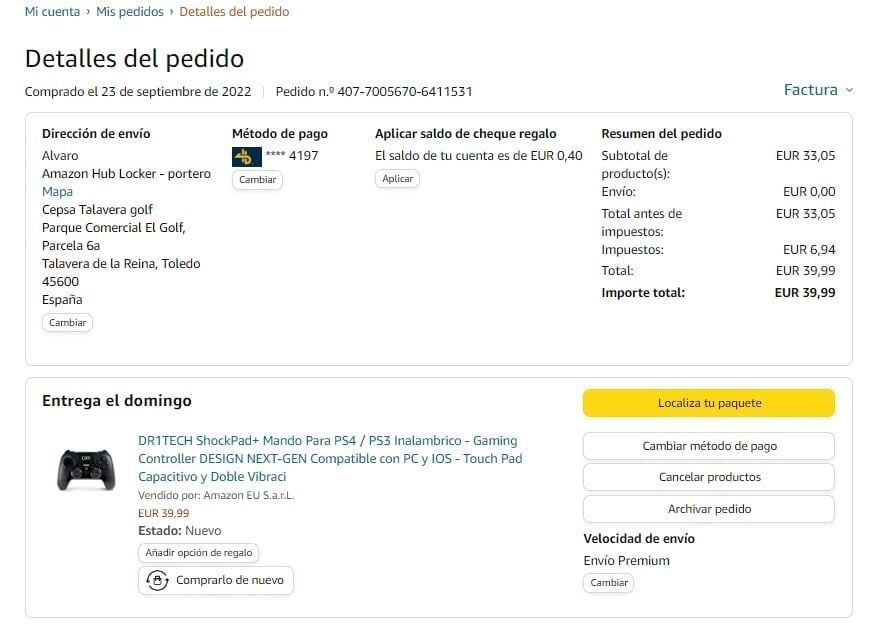Image resolution: width=876 pixels, height=638 pixels.
Task: Change shipping address with Cambiar button
Action: coord(68,322)
